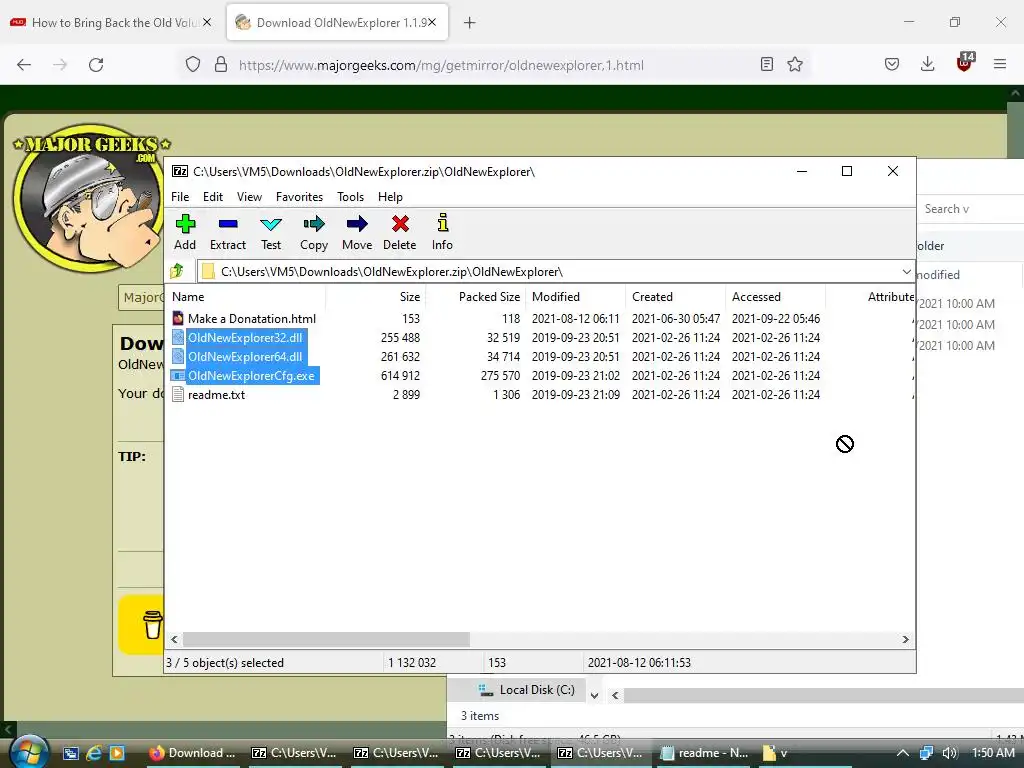Select the readme.txt file icon
This screenshot has height=768, width=1024.
coord(178,394)
